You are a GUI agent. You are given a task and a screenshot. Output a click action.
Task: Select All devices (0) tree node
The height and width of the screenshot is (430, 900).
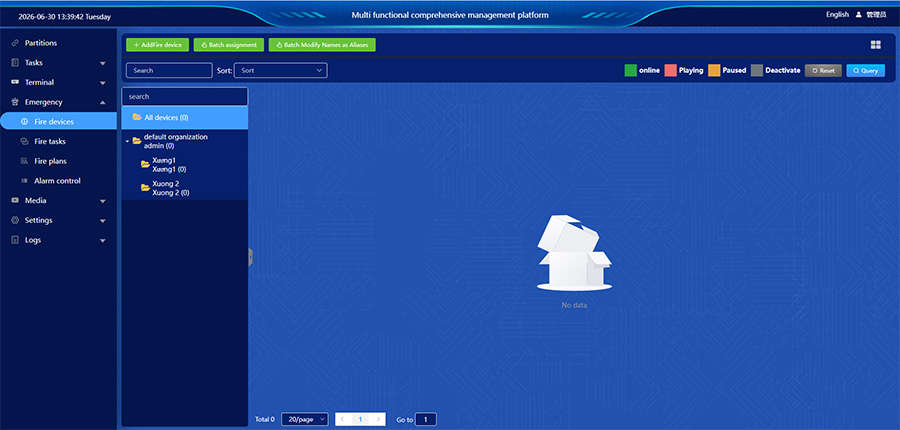(185, 117)
